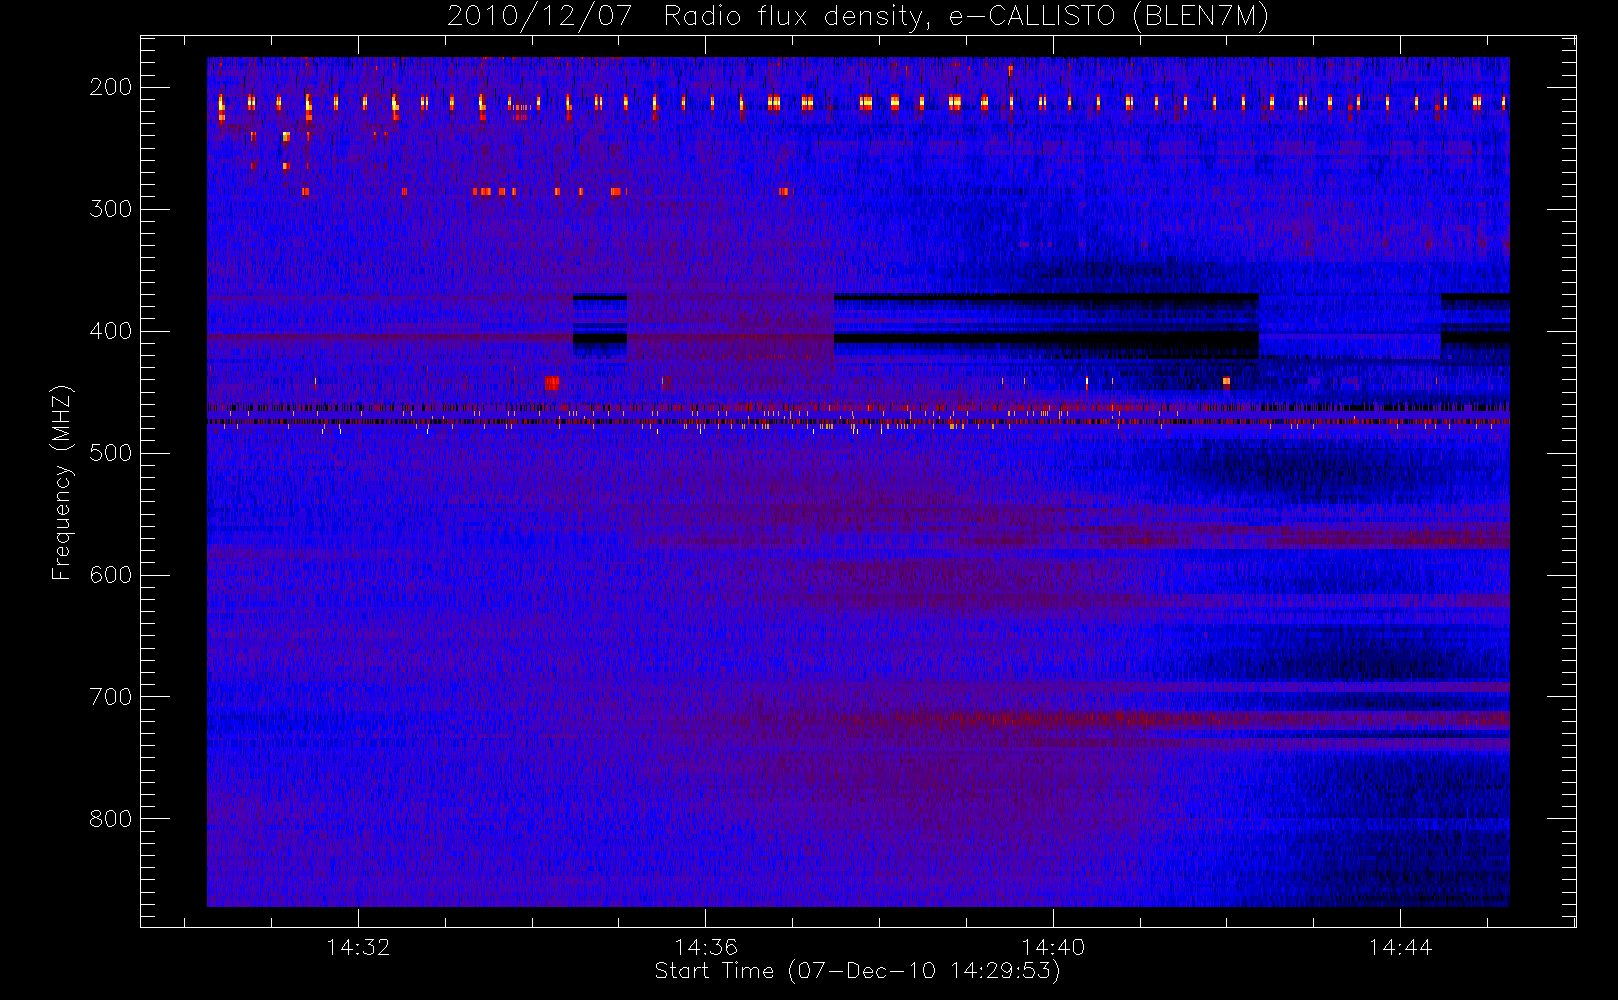
Task: Select the '300' frequency axis label
Action: click(x=110, y=209)
